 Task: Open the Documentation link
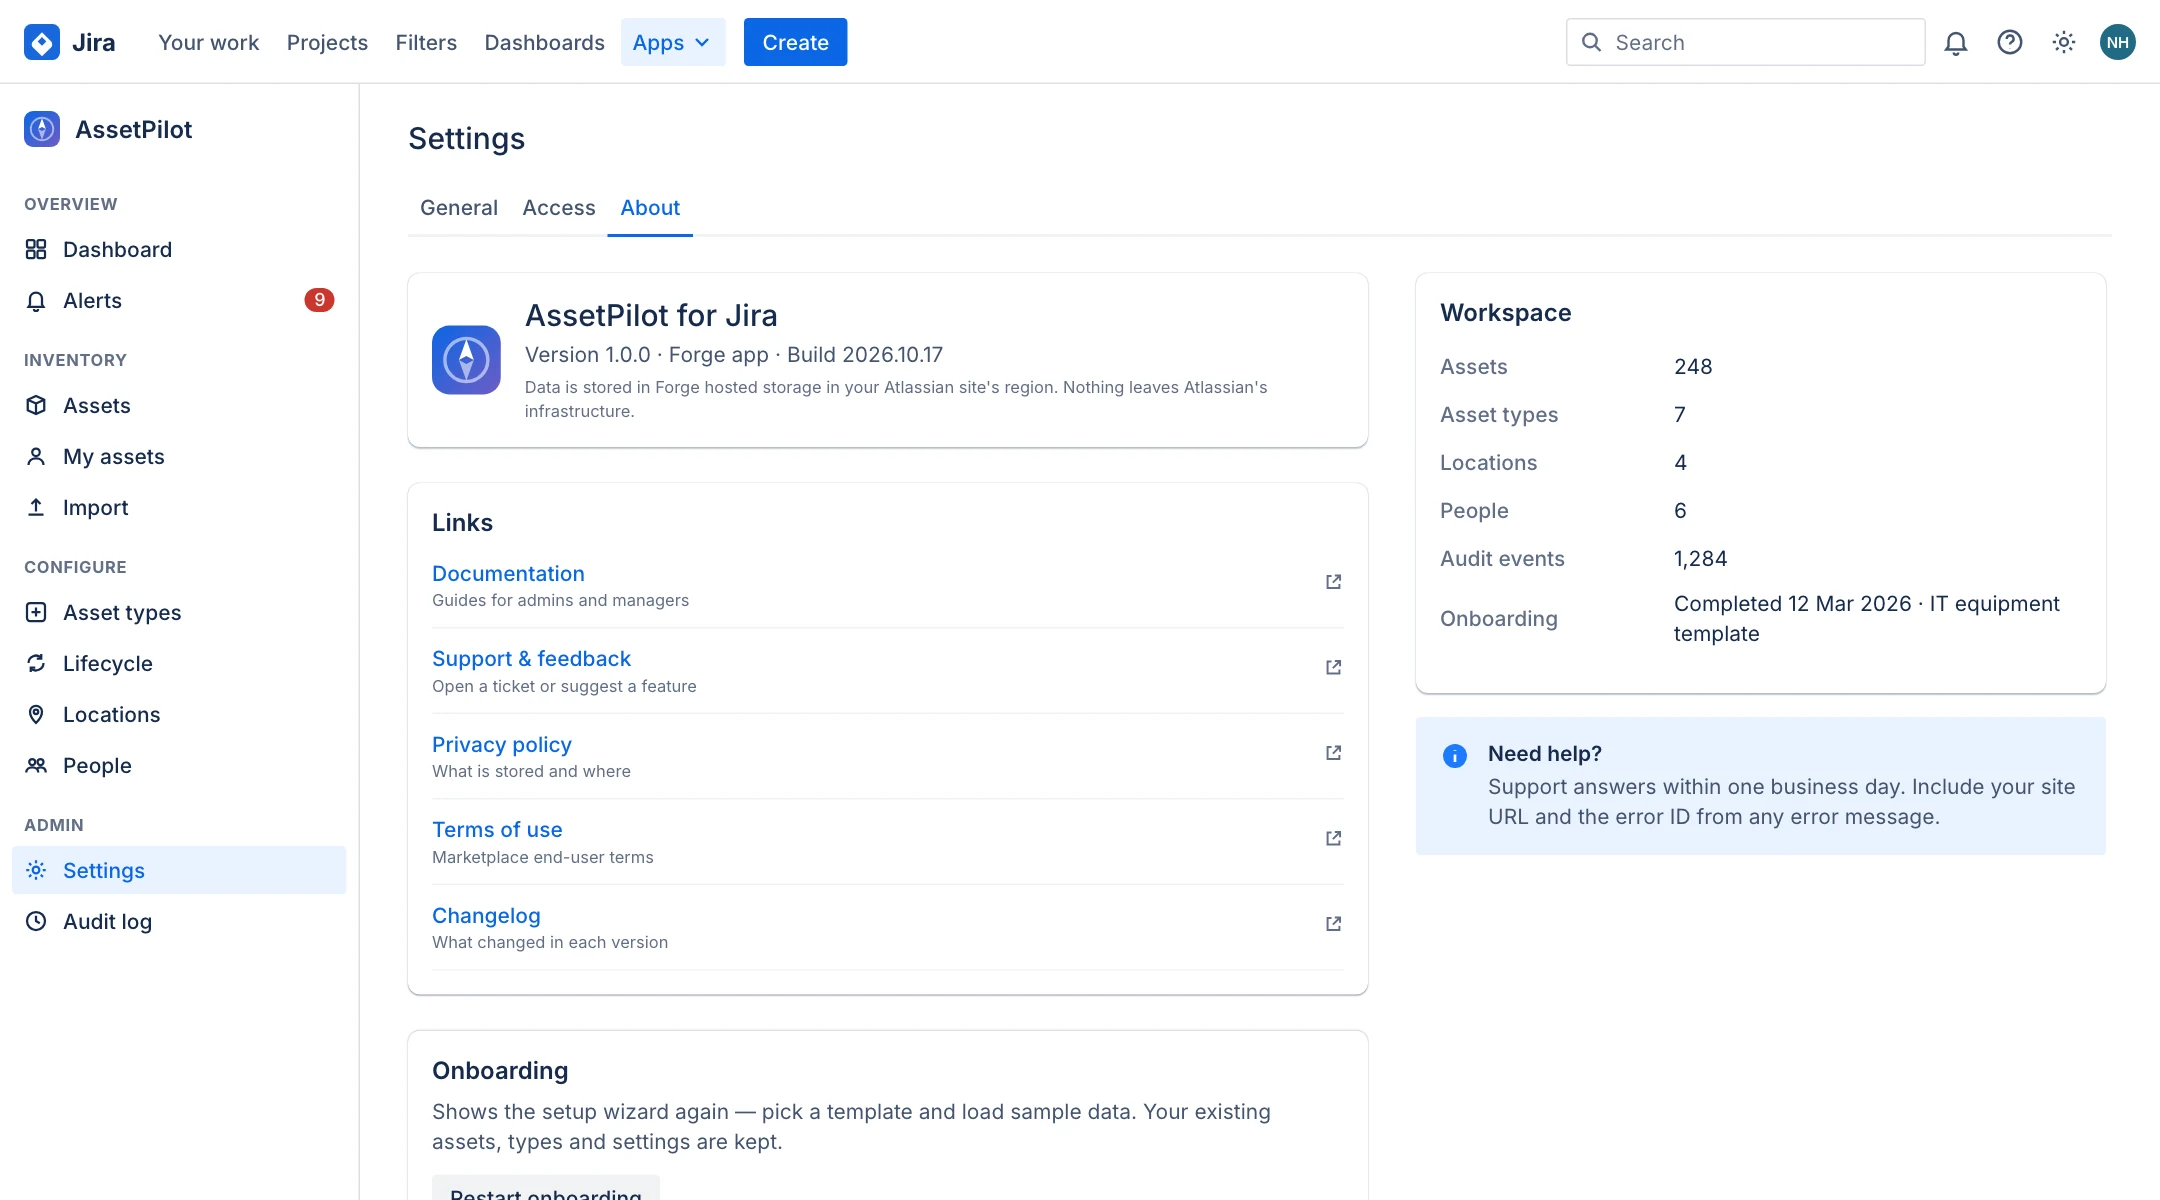[508, 574]
